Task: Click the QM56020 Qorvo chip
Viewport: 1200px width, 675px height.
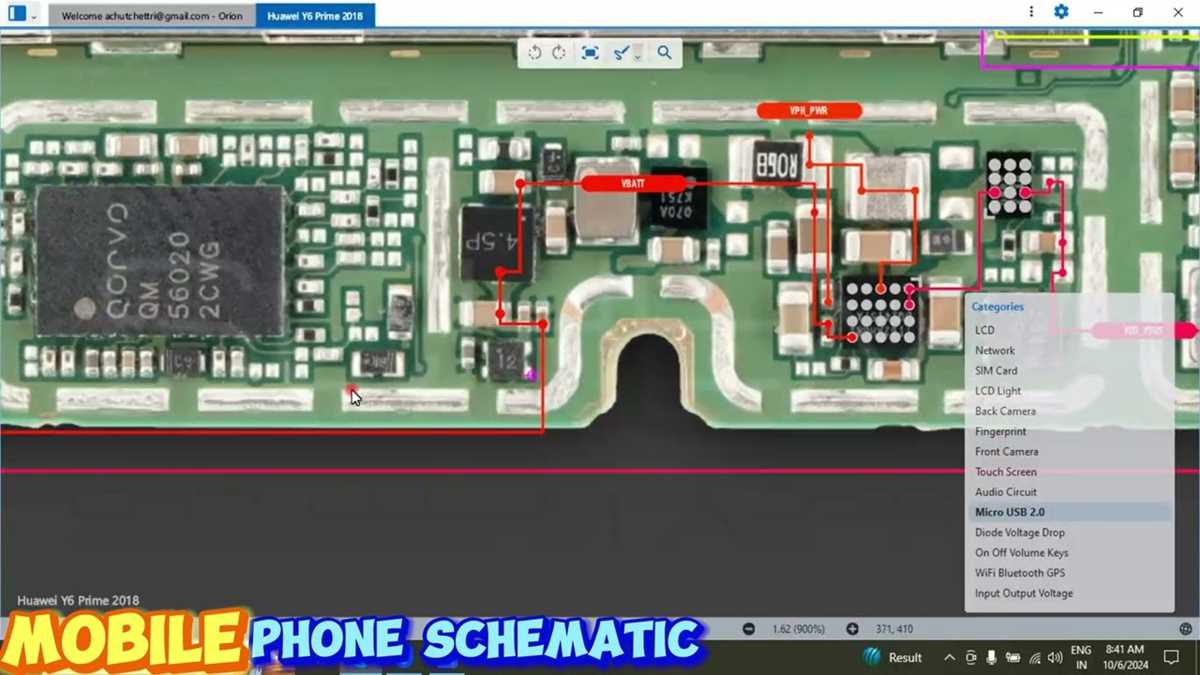Action: tap(160, 262)
